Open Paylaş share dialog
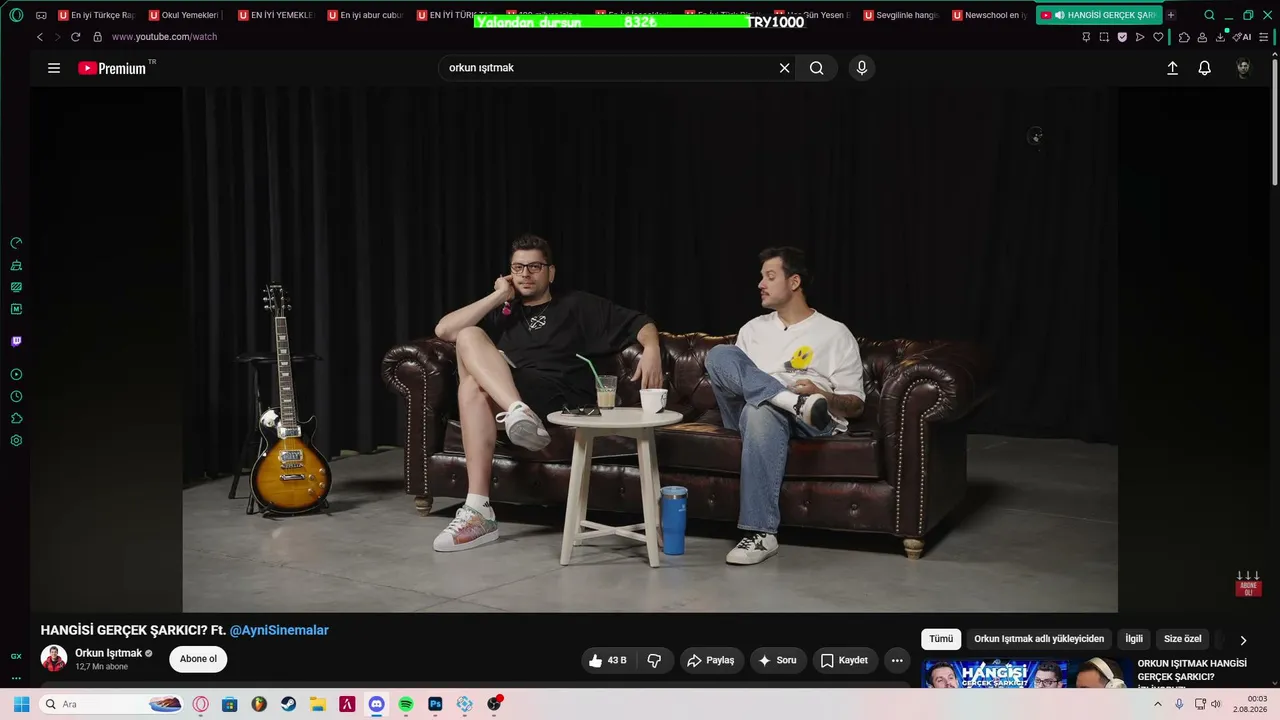 tap(711, 660)
